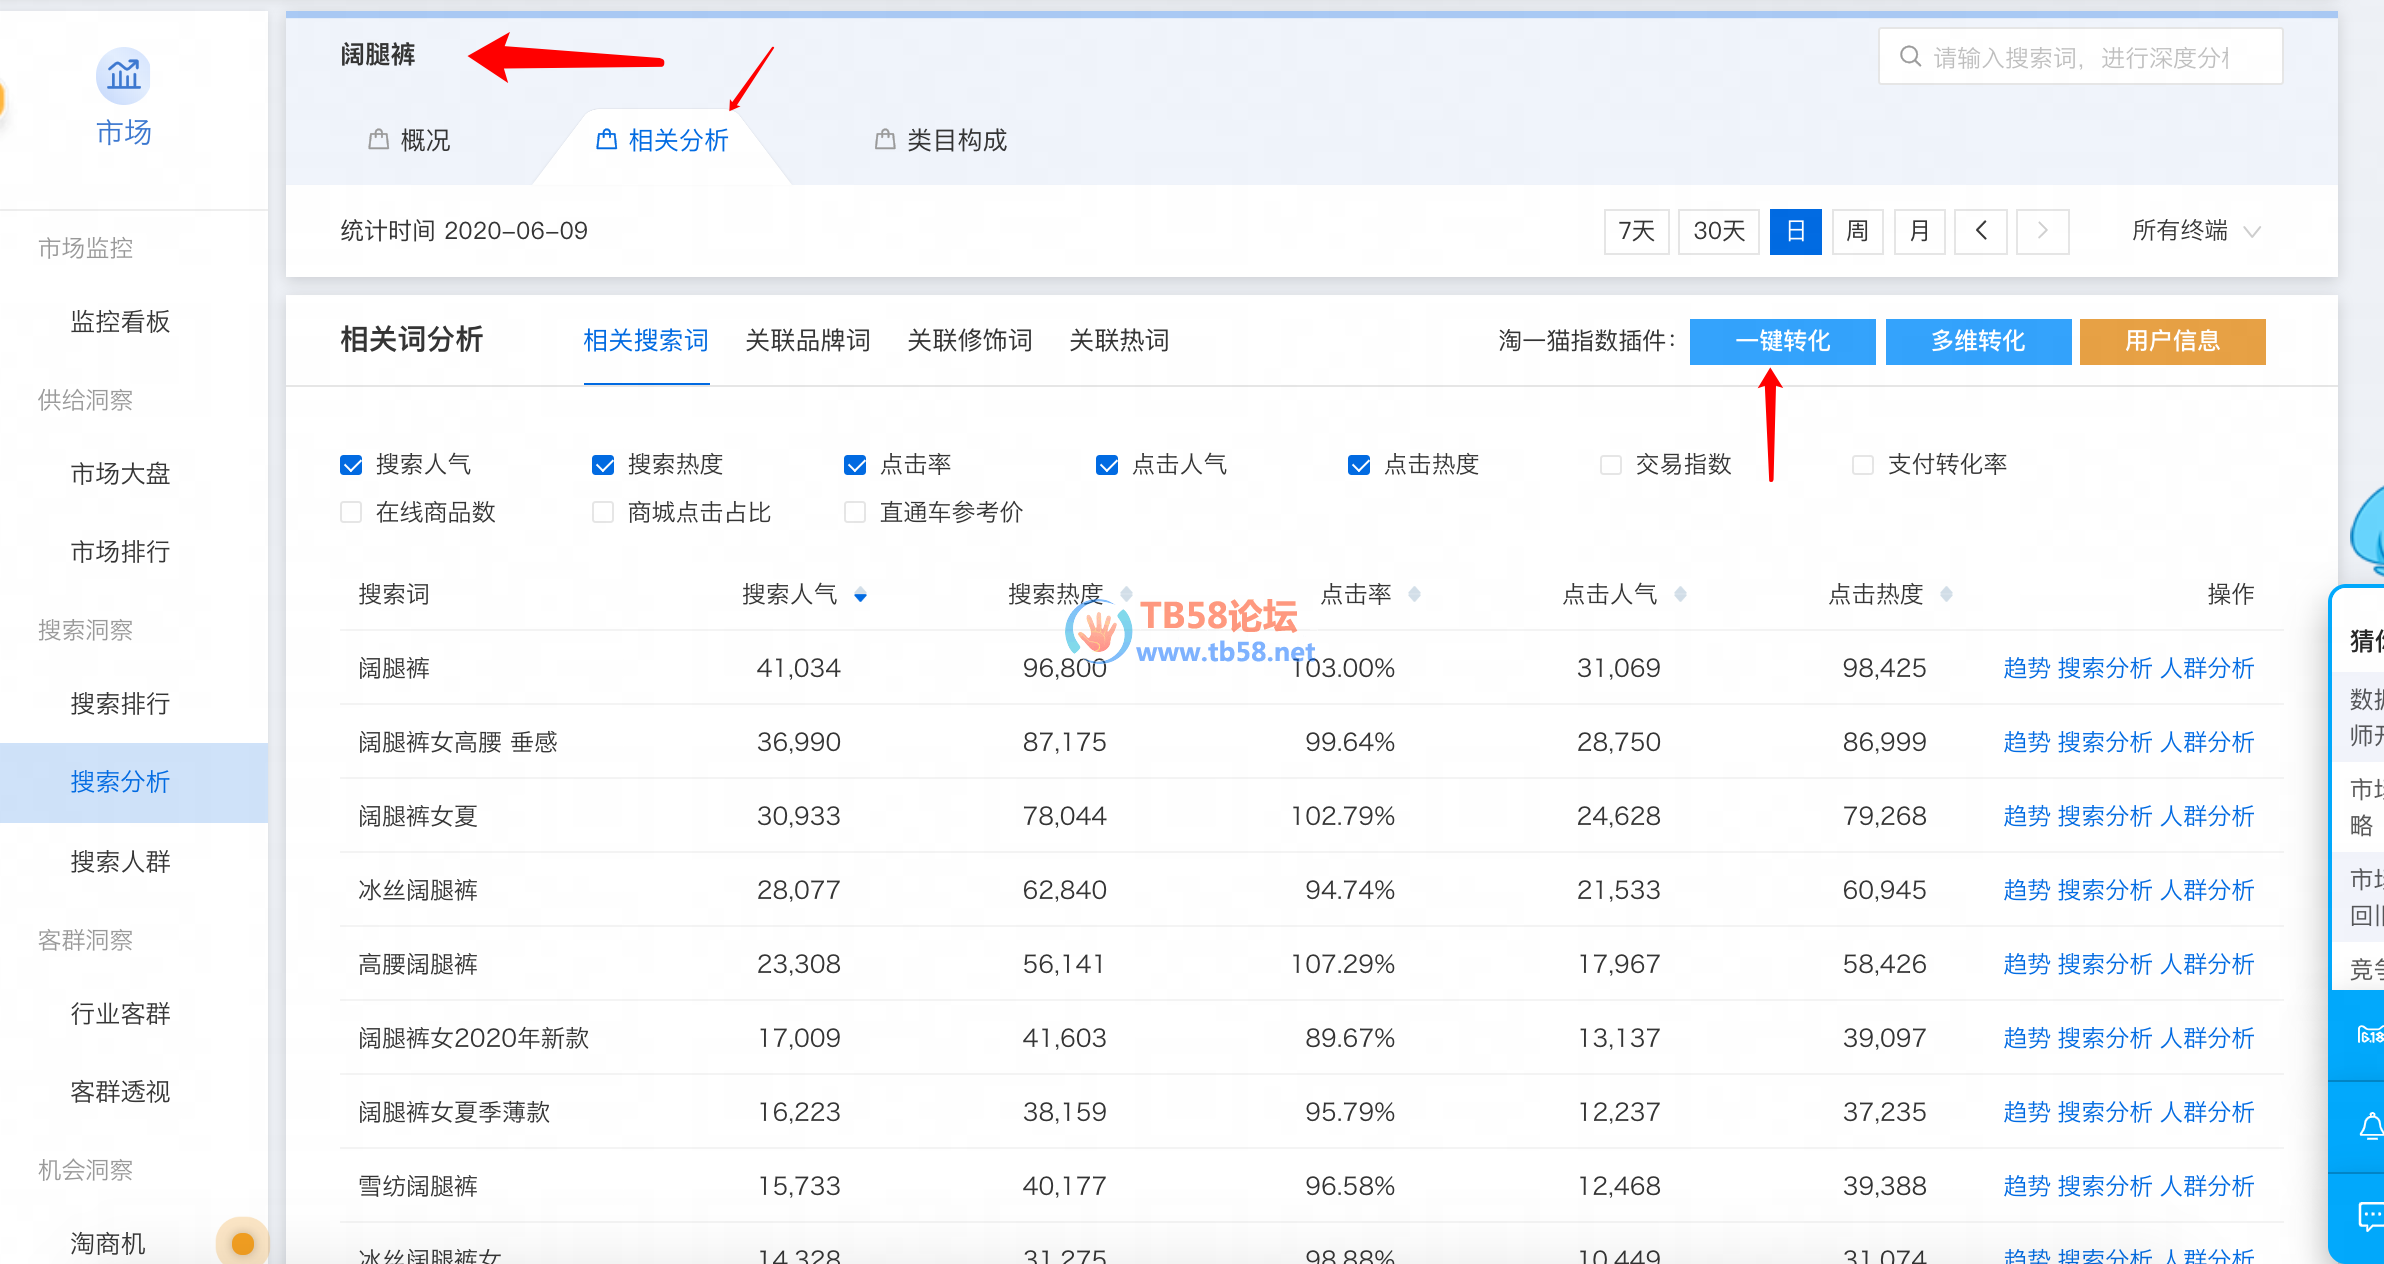Click search term 阔腿裤女夏季薄款 in table

tap(454, 1112)
